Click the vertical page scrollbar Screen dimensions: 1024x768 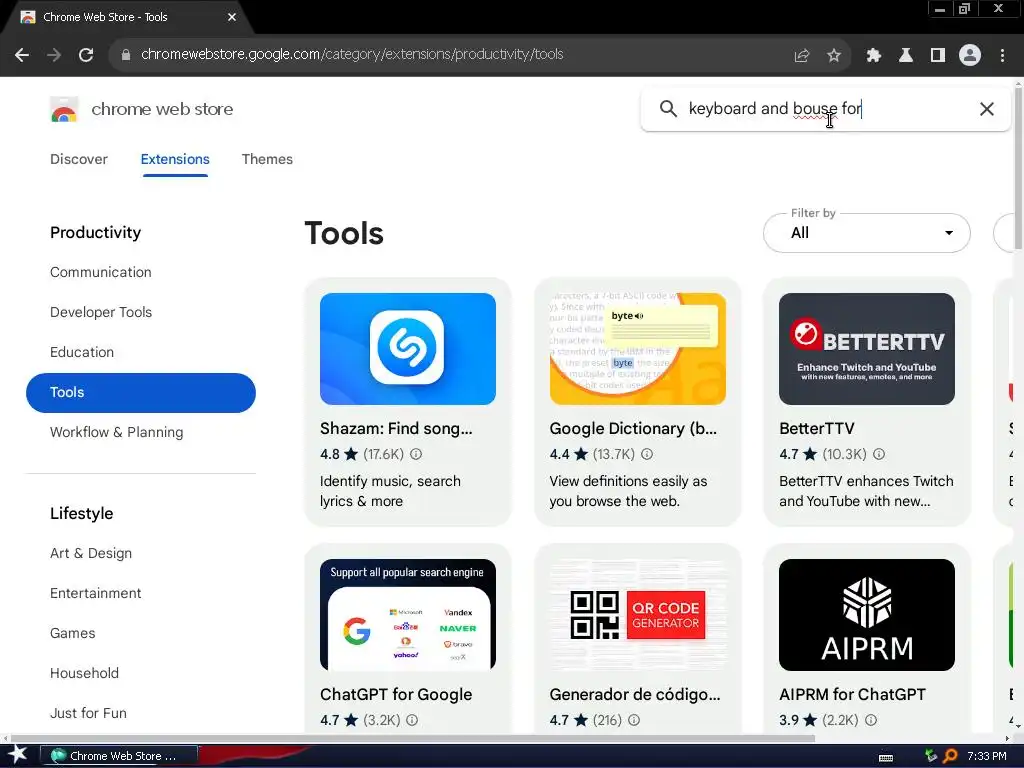click(1019, 167)
